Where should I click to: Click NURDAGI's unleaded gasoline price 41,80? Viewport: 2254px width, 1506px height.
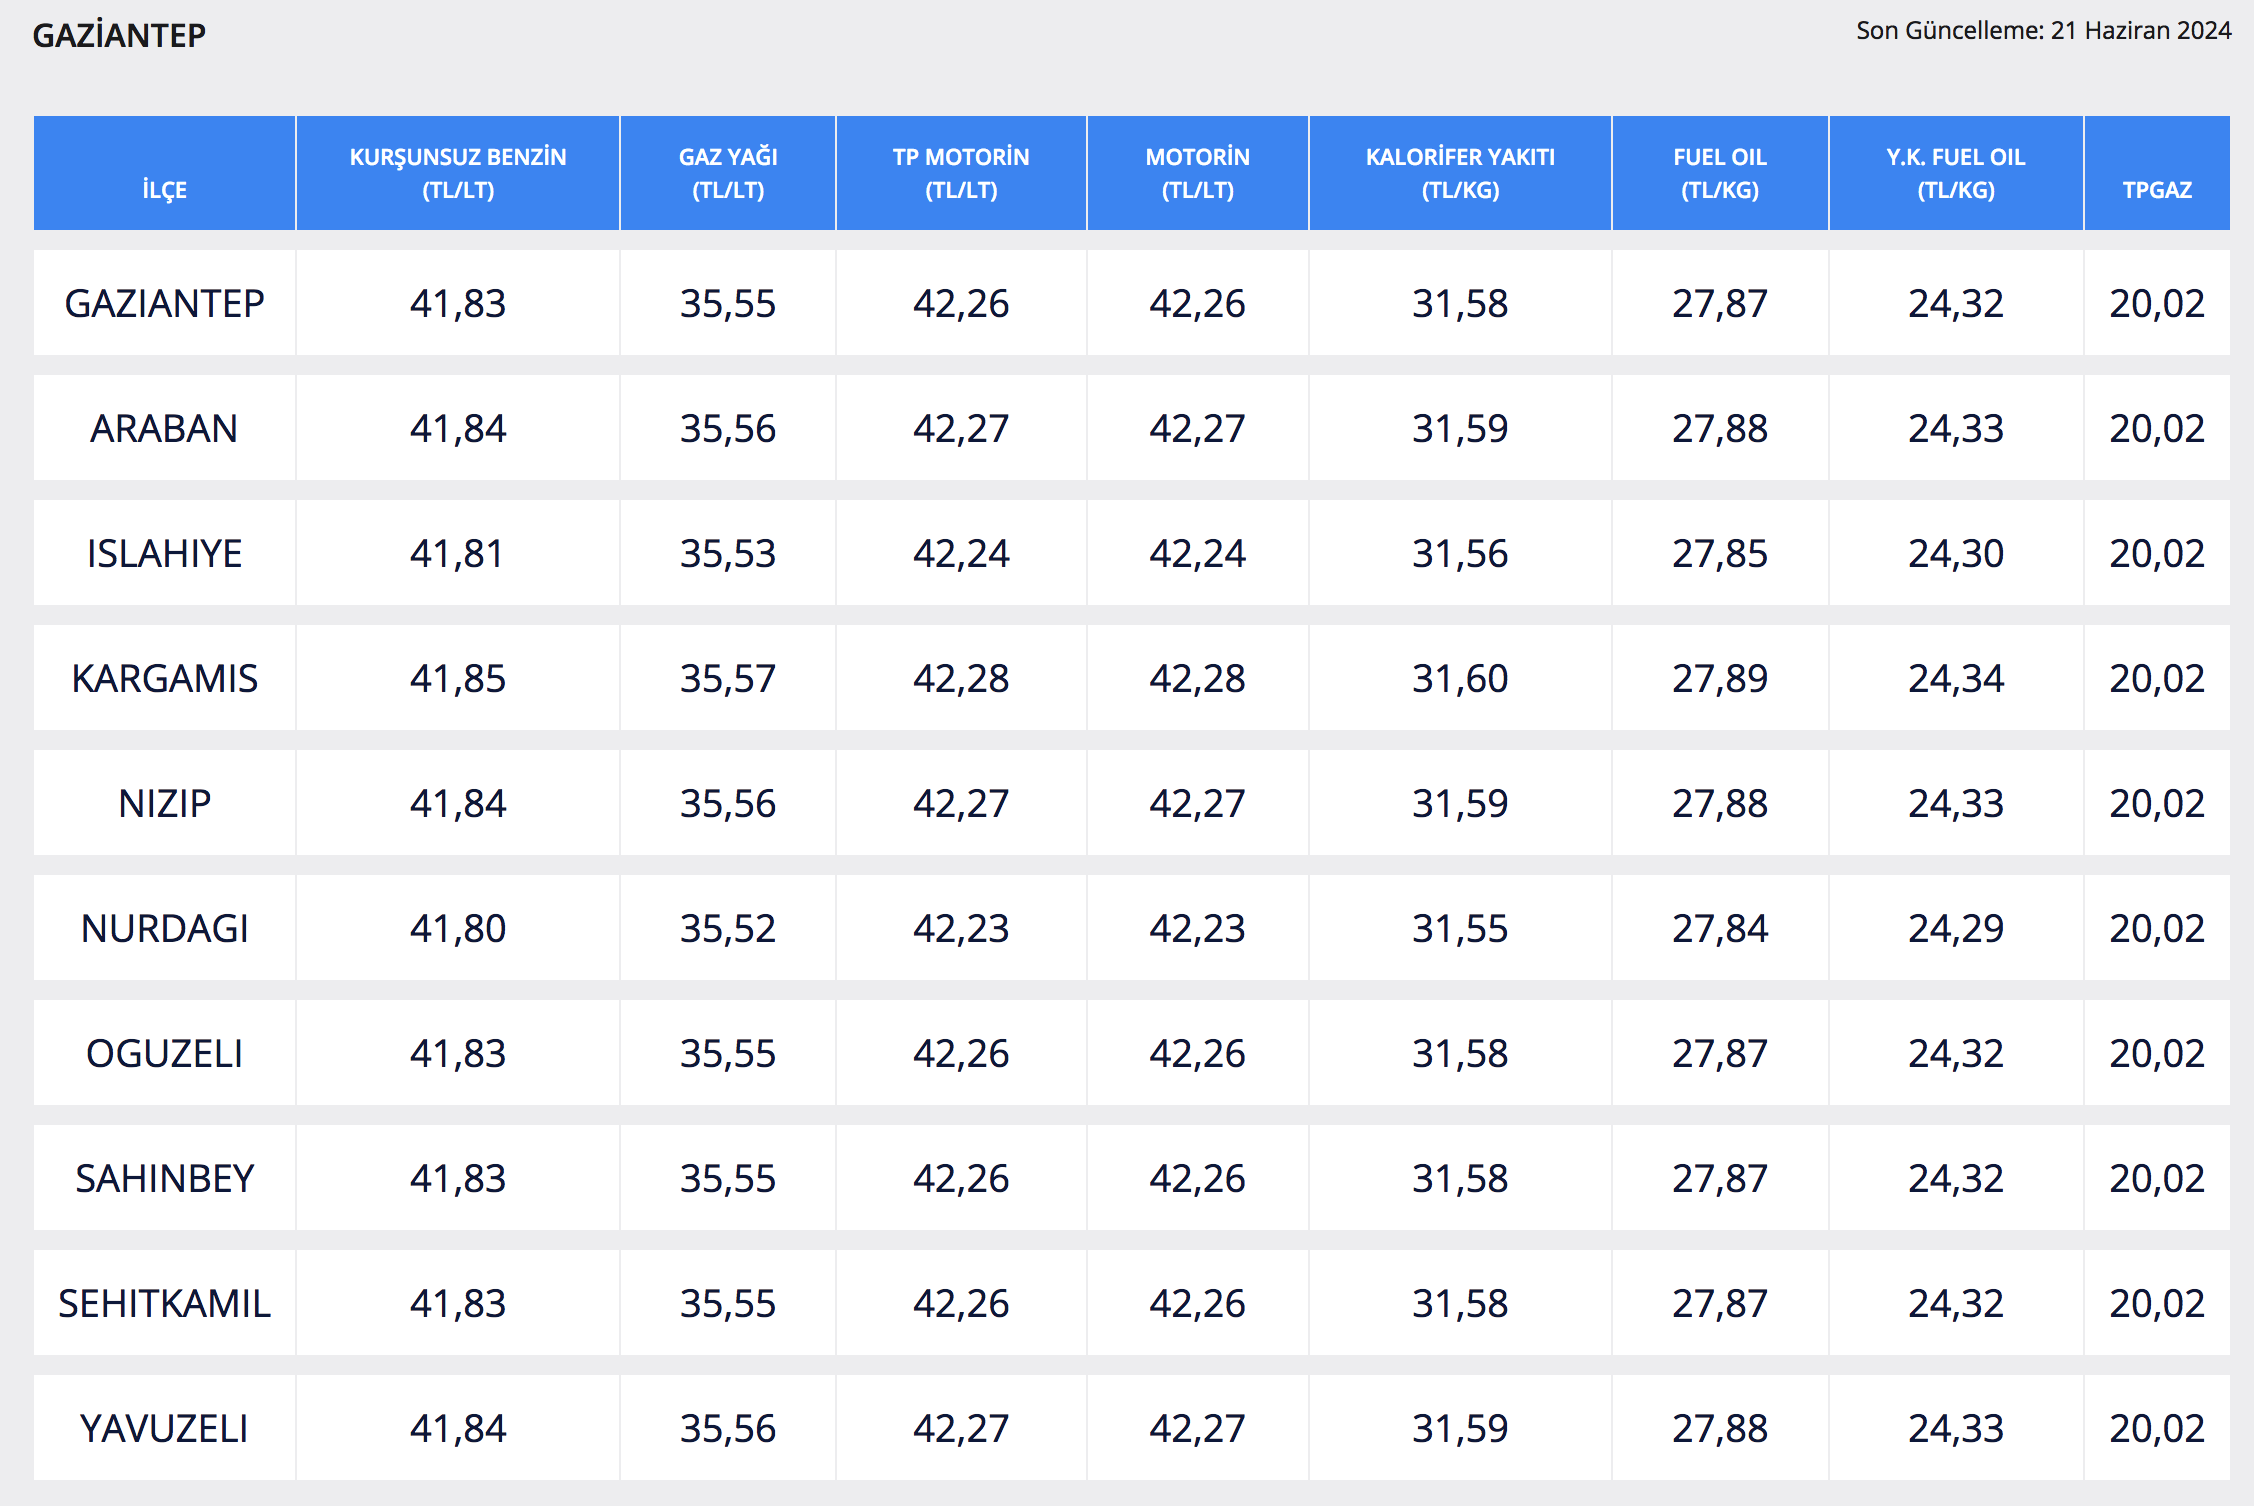458,928
